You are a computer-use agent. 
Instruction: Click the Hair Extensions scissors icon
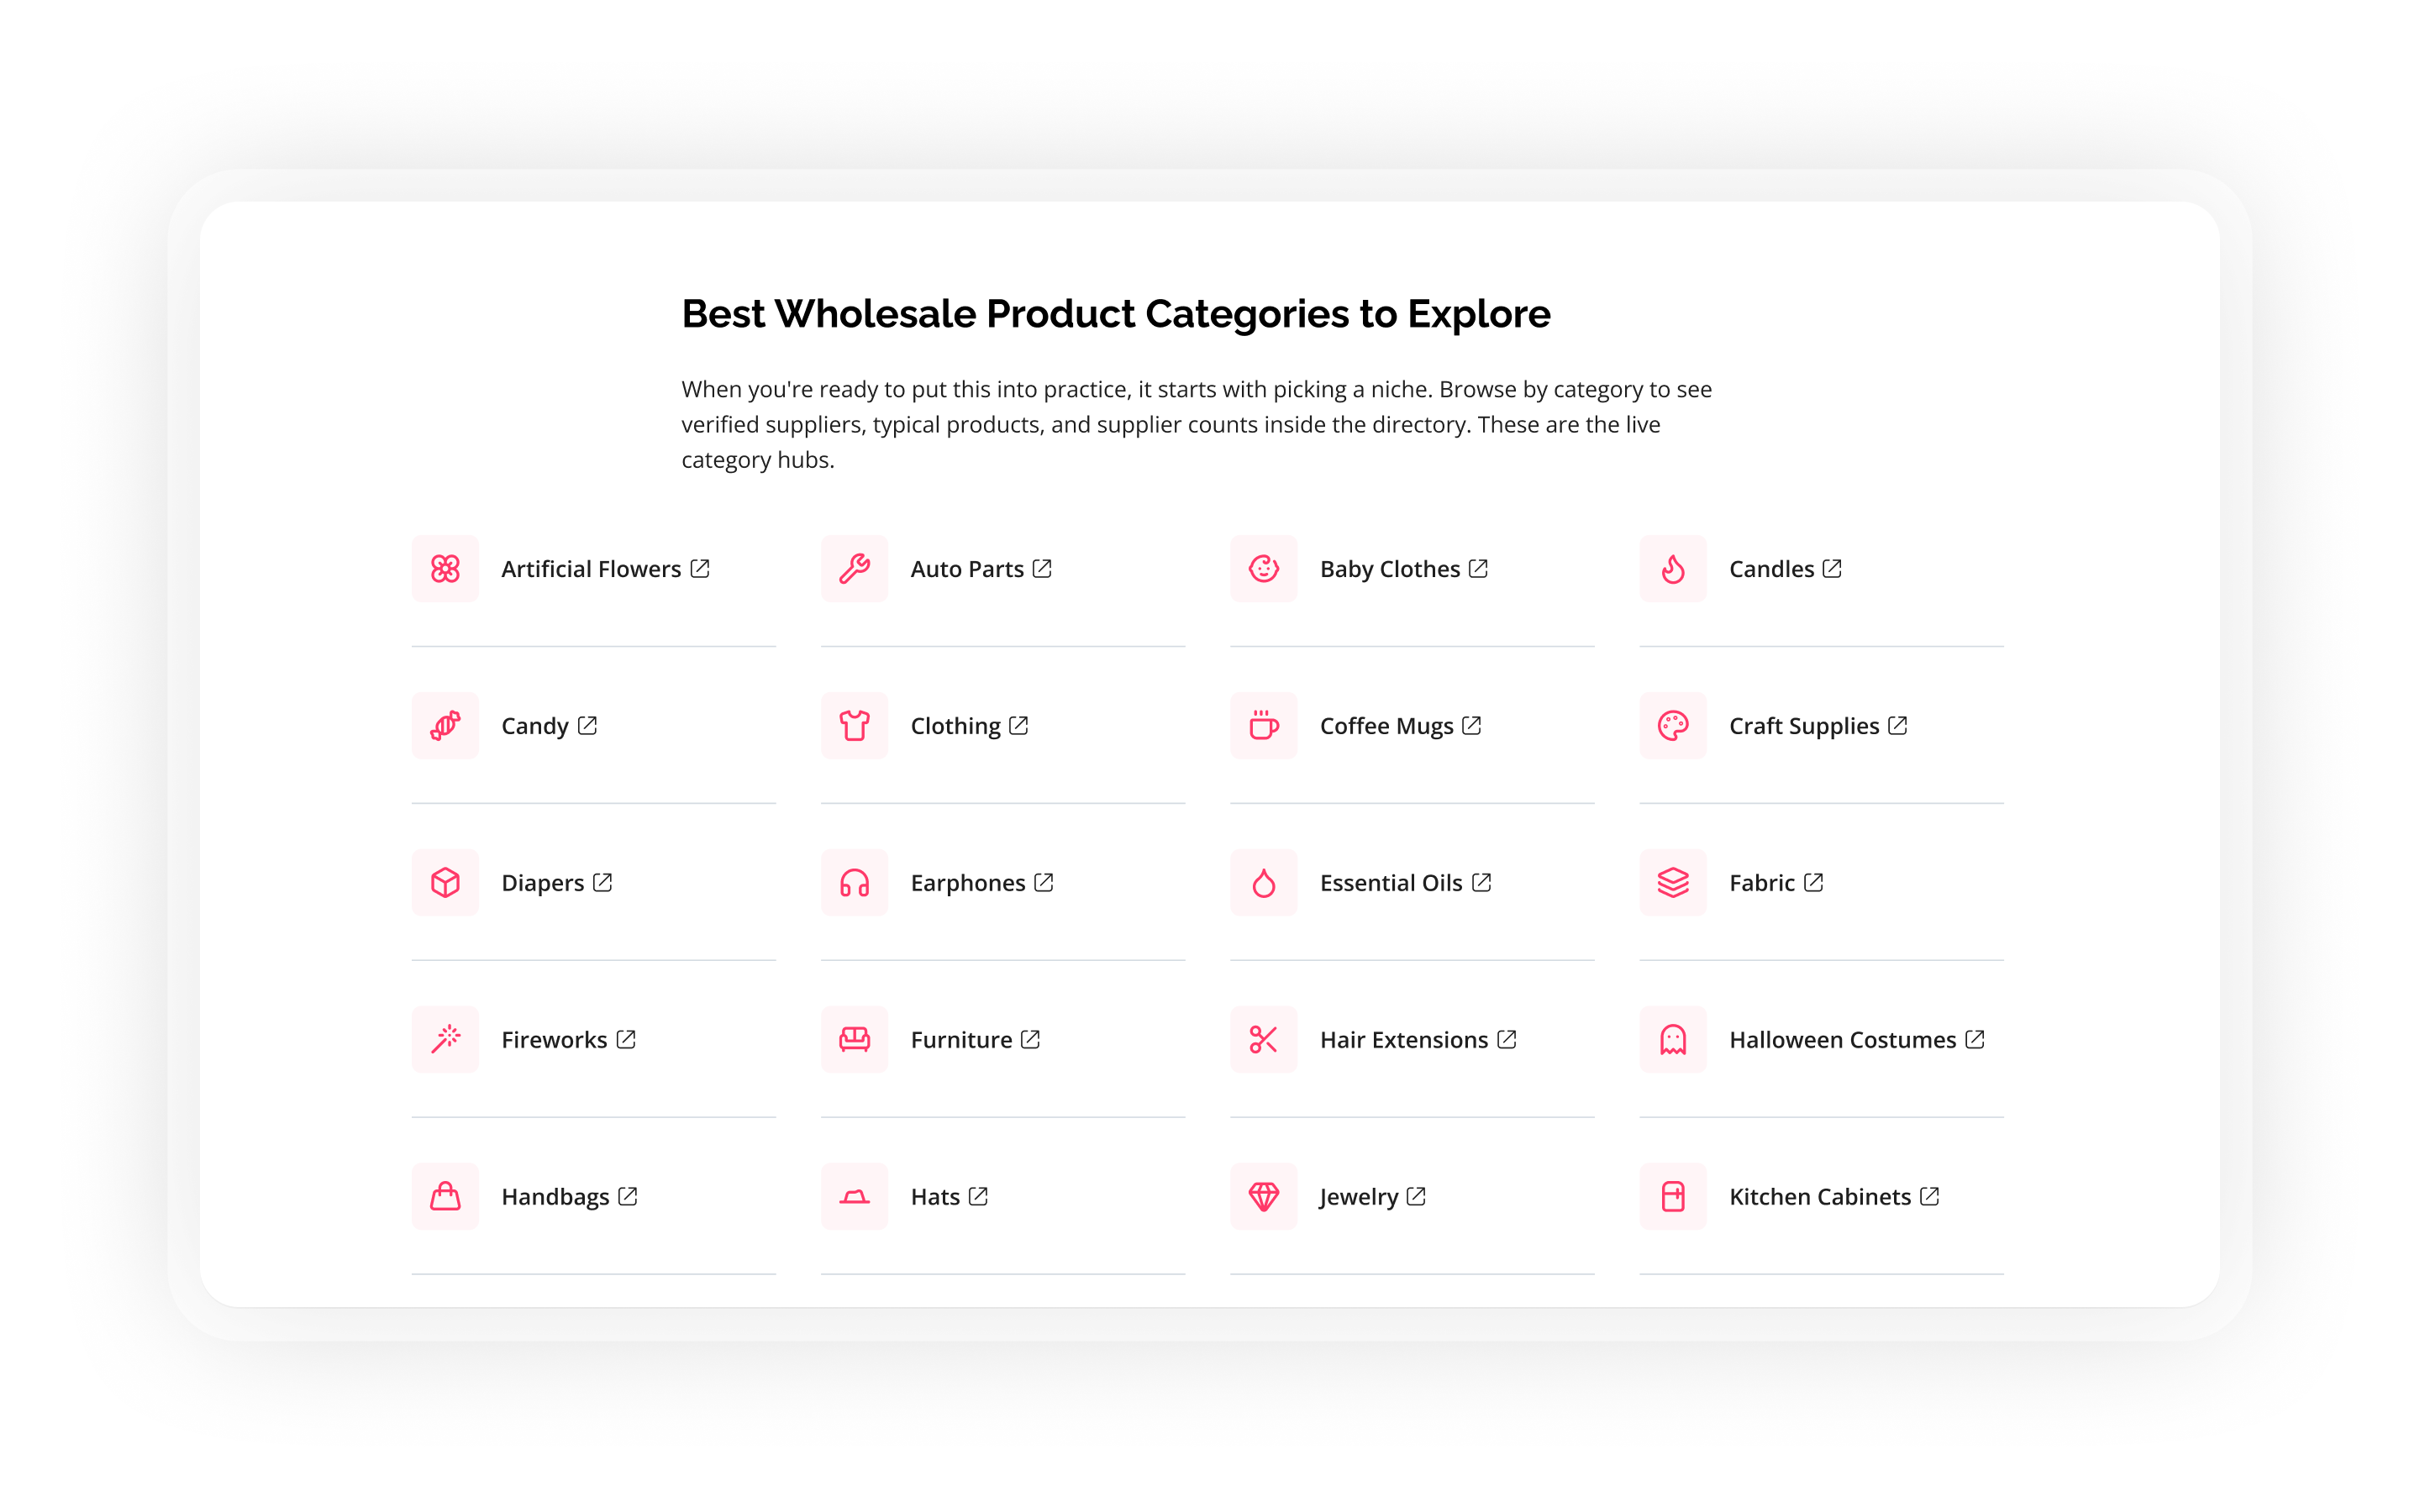pyautogui.click(x=1264, y=1040)
